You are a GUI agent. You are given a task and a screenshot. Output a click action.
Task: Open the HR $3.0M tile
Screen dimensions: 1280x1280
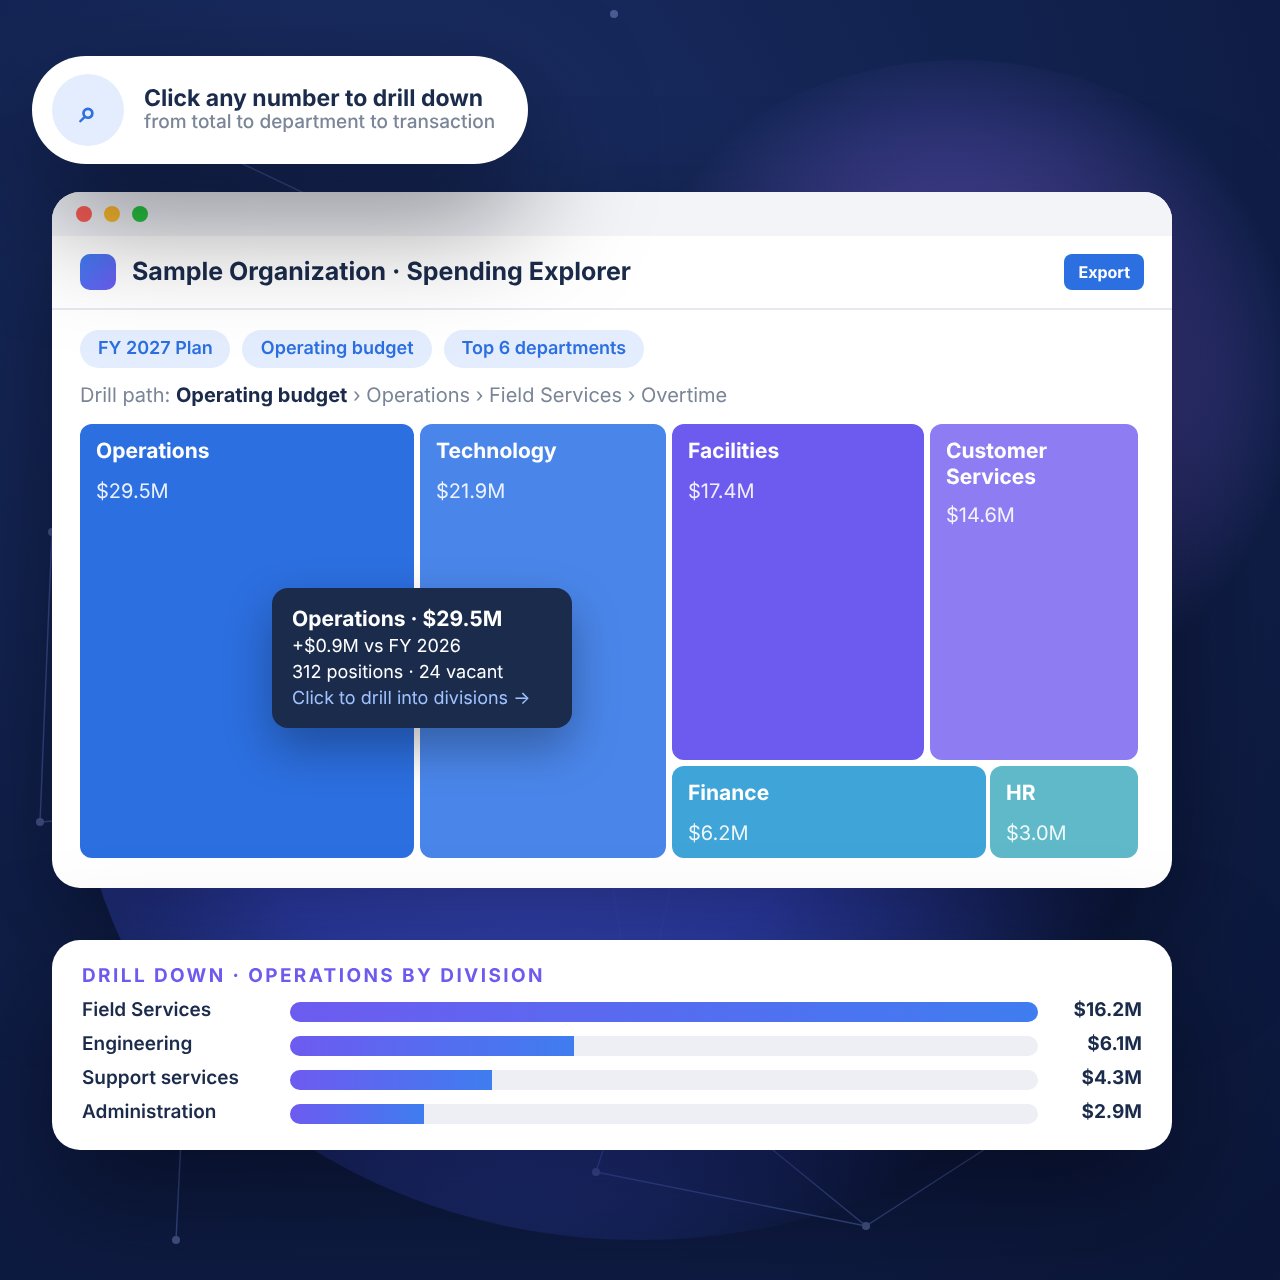pos(1064,812)
